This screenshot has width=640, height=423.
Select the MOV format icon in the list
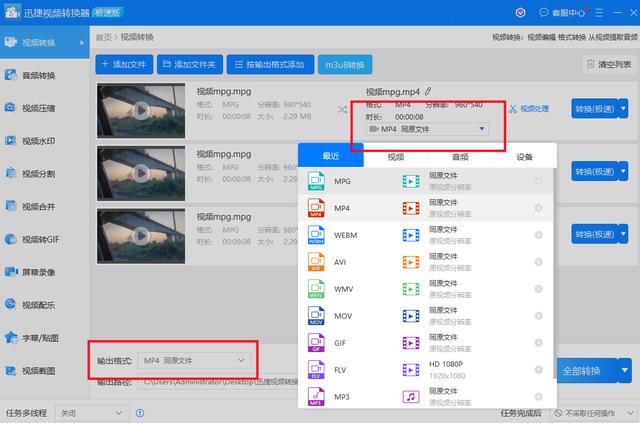pos(316,316)
